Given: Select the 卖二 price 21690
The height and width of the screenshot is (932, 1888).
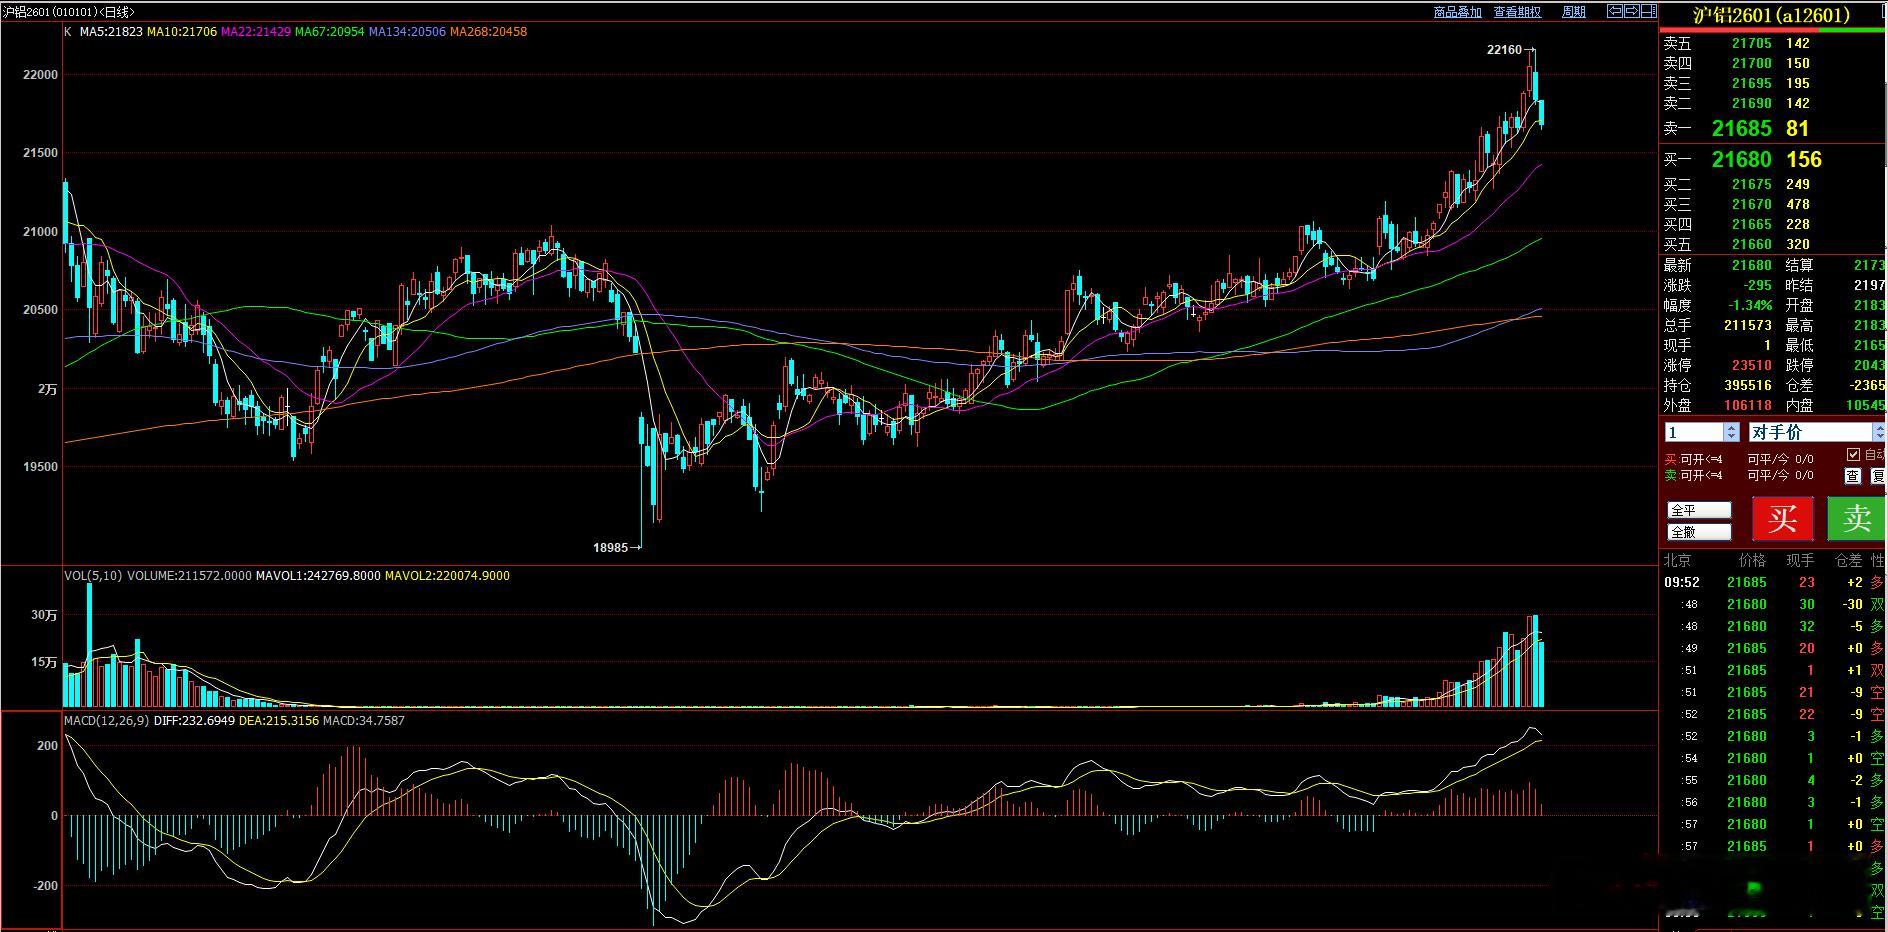Looking at the screenshot, I should [1751, 103].
